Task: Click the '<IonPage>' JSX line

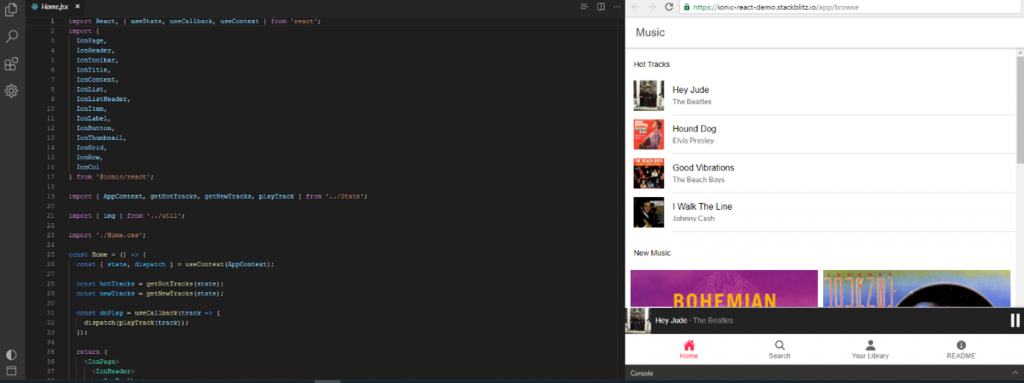Action: (x=101, y=361)
